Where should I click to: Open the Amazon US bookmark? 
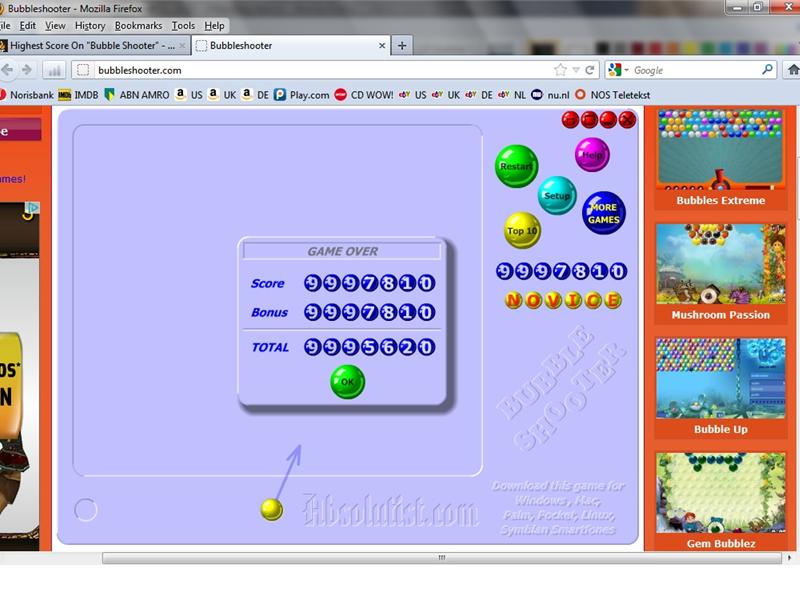point(189,95)
